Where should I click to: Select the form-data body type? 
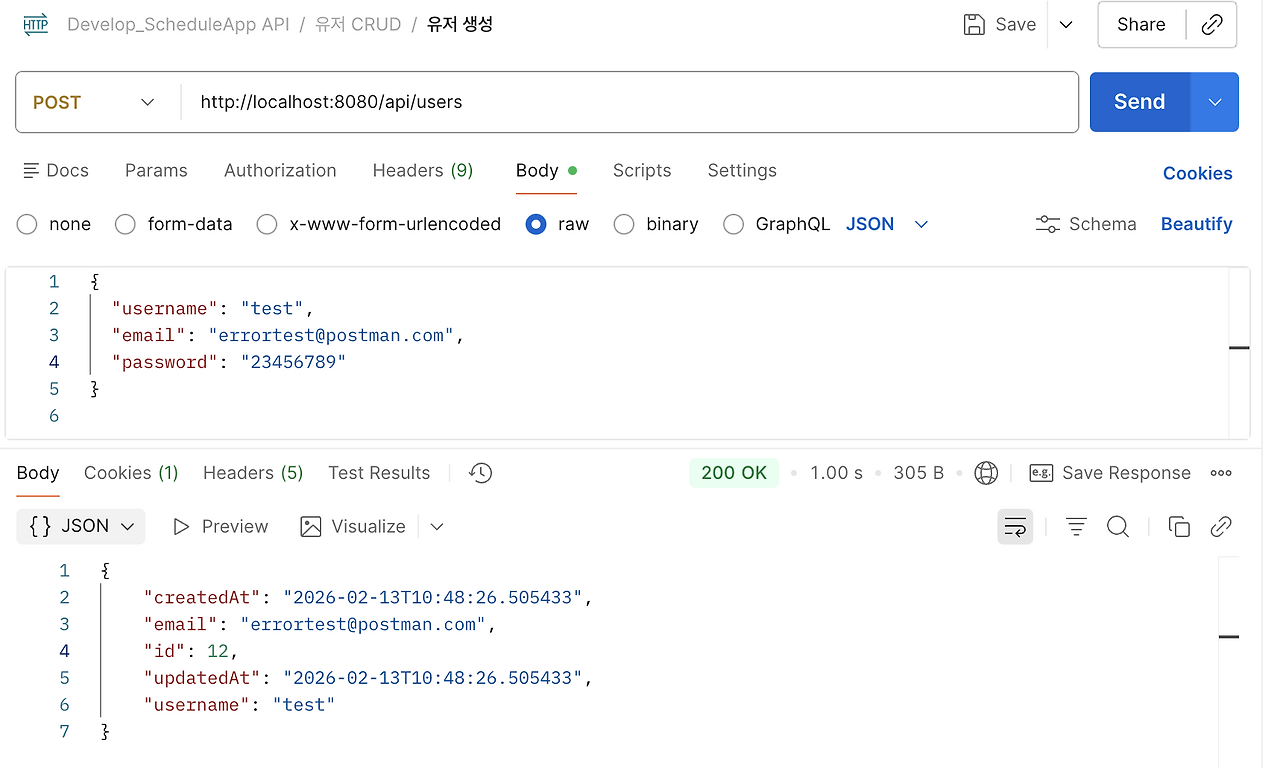125,224
